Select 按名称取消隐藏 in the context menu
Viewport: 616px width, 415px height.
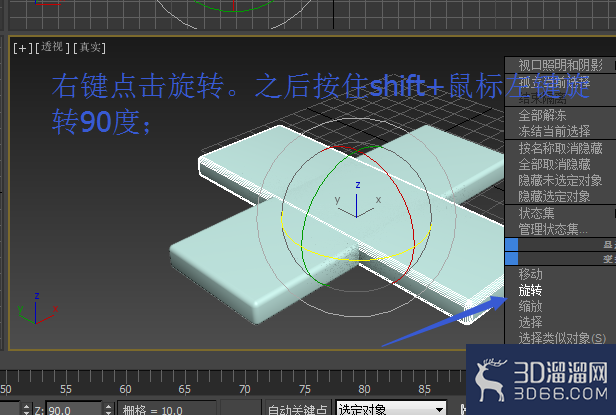click(x=560, y=148)
